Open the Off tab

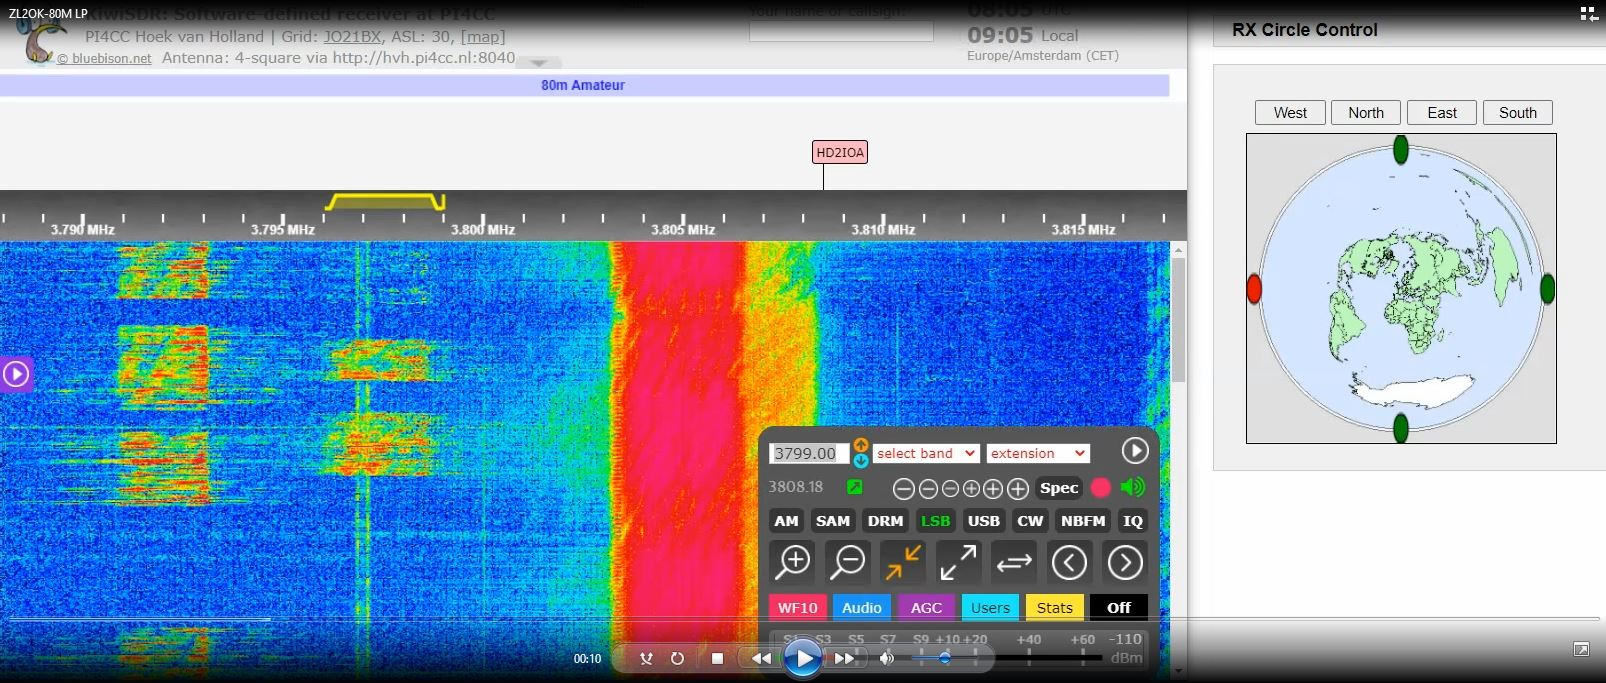tap(1119, 607)
